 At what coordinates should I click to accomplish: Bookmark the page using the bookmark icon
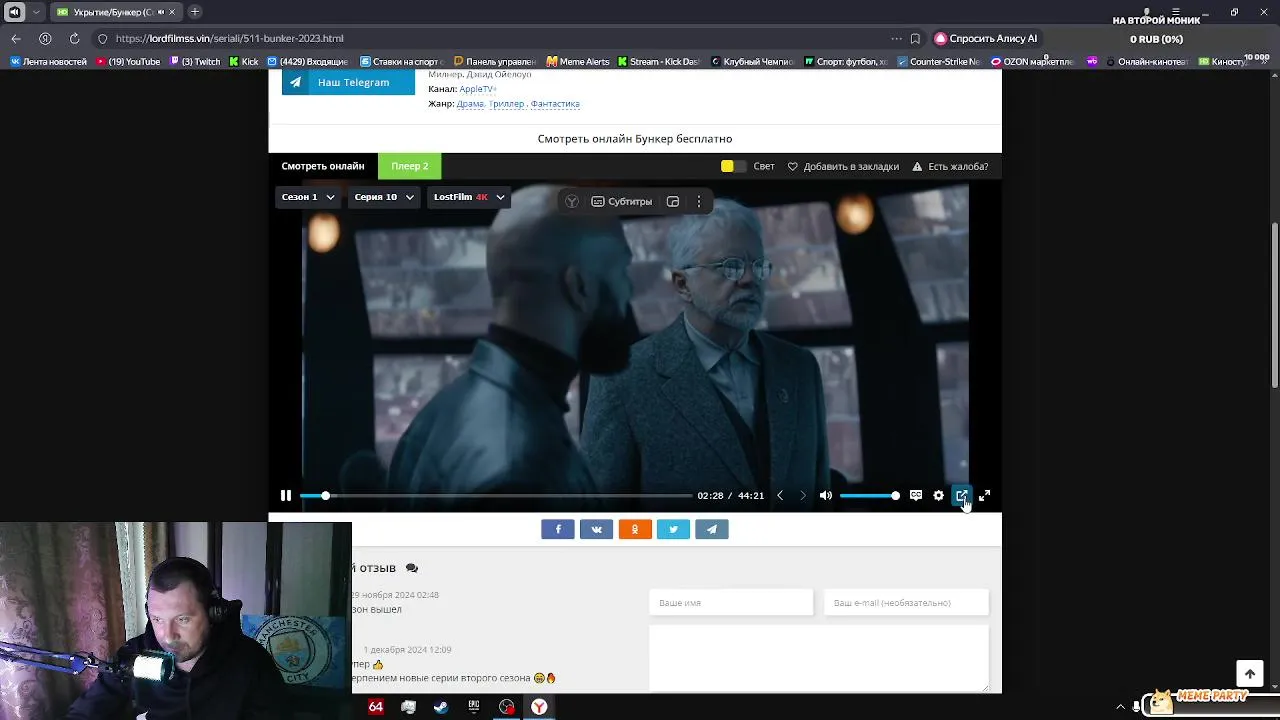[915, 38]
